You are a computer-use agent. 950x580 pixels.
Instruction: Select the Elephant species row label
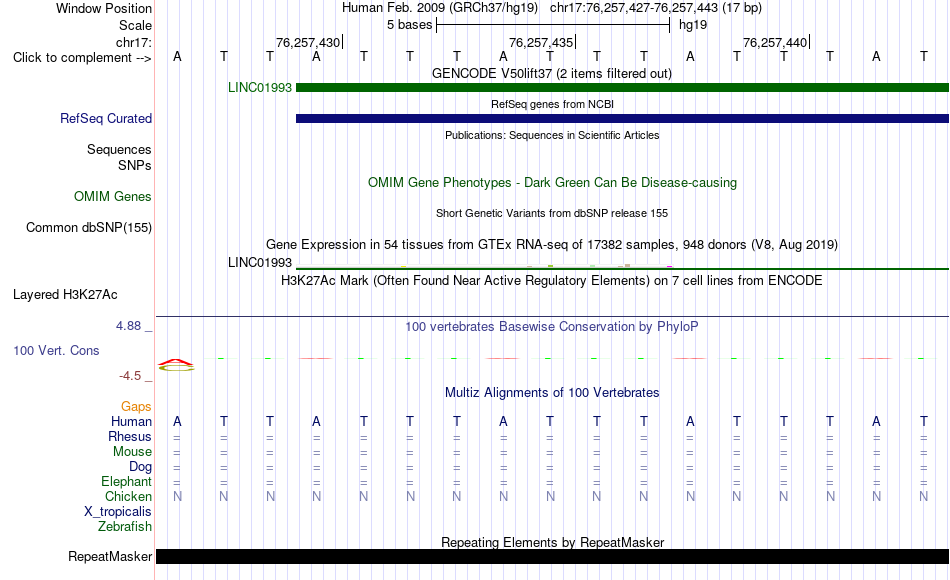[127, 482]
